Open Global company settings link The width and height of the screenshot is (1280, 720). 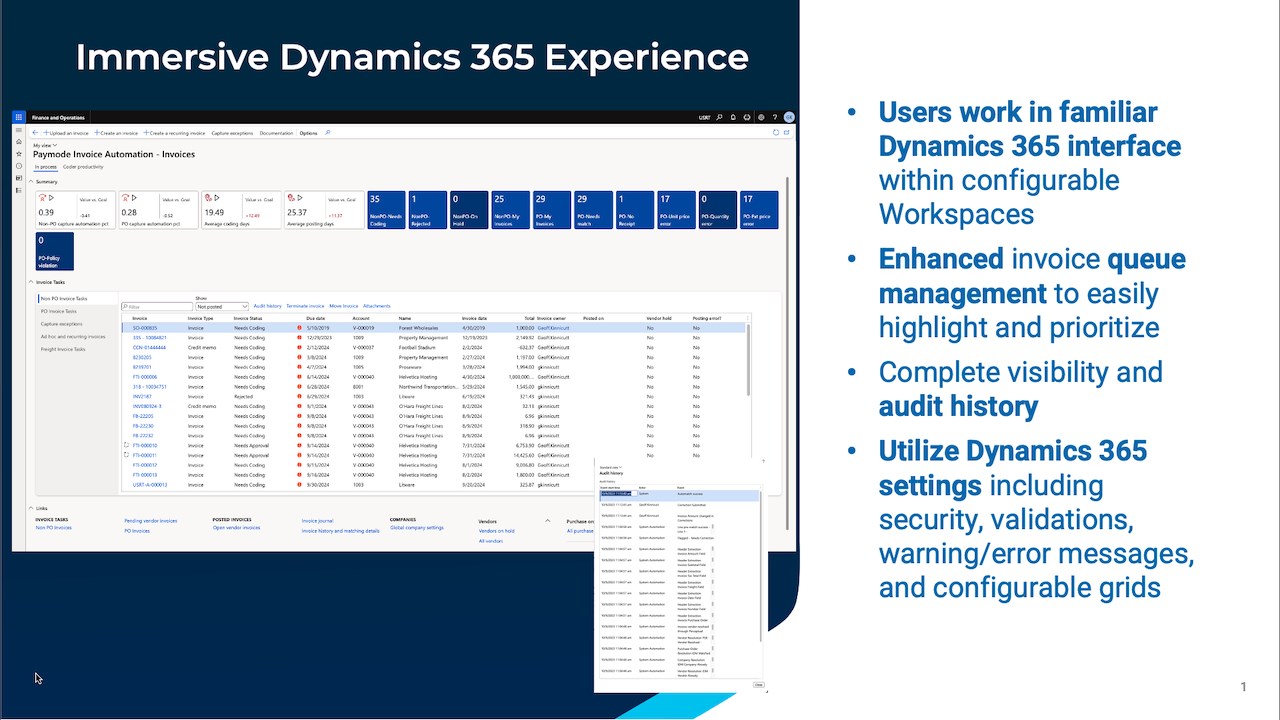click(x=417, y=527)
